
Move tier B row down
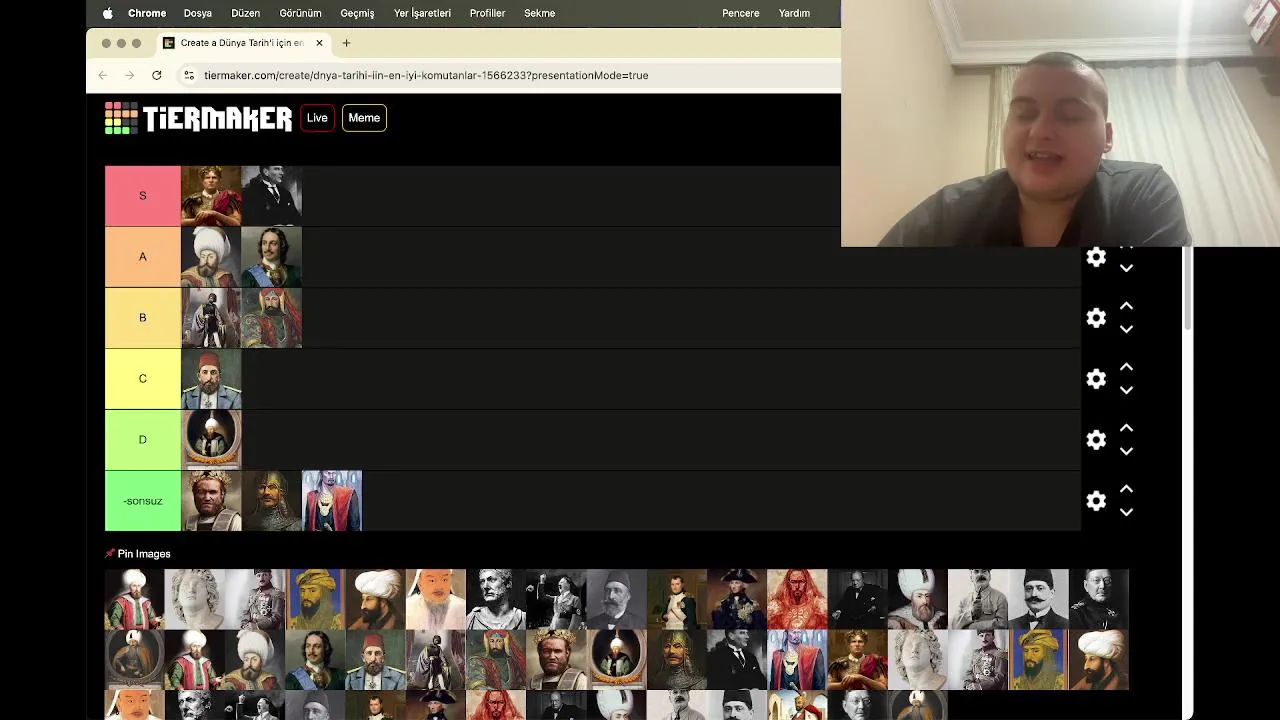1126,329
